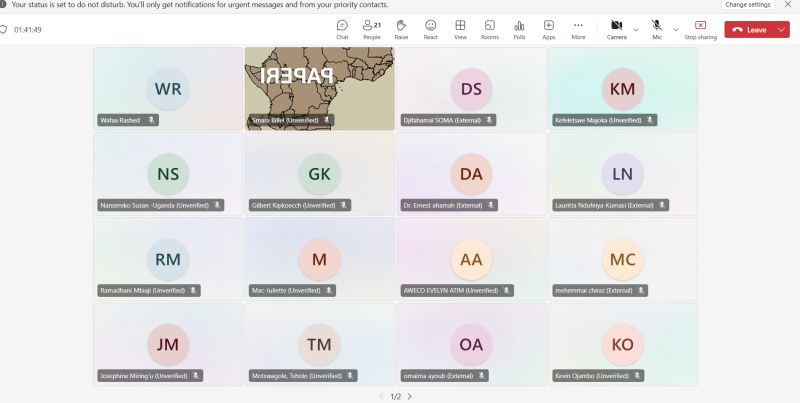Go to previous participant page
Viewport: 800px width, 403px height.
[381, 396]
